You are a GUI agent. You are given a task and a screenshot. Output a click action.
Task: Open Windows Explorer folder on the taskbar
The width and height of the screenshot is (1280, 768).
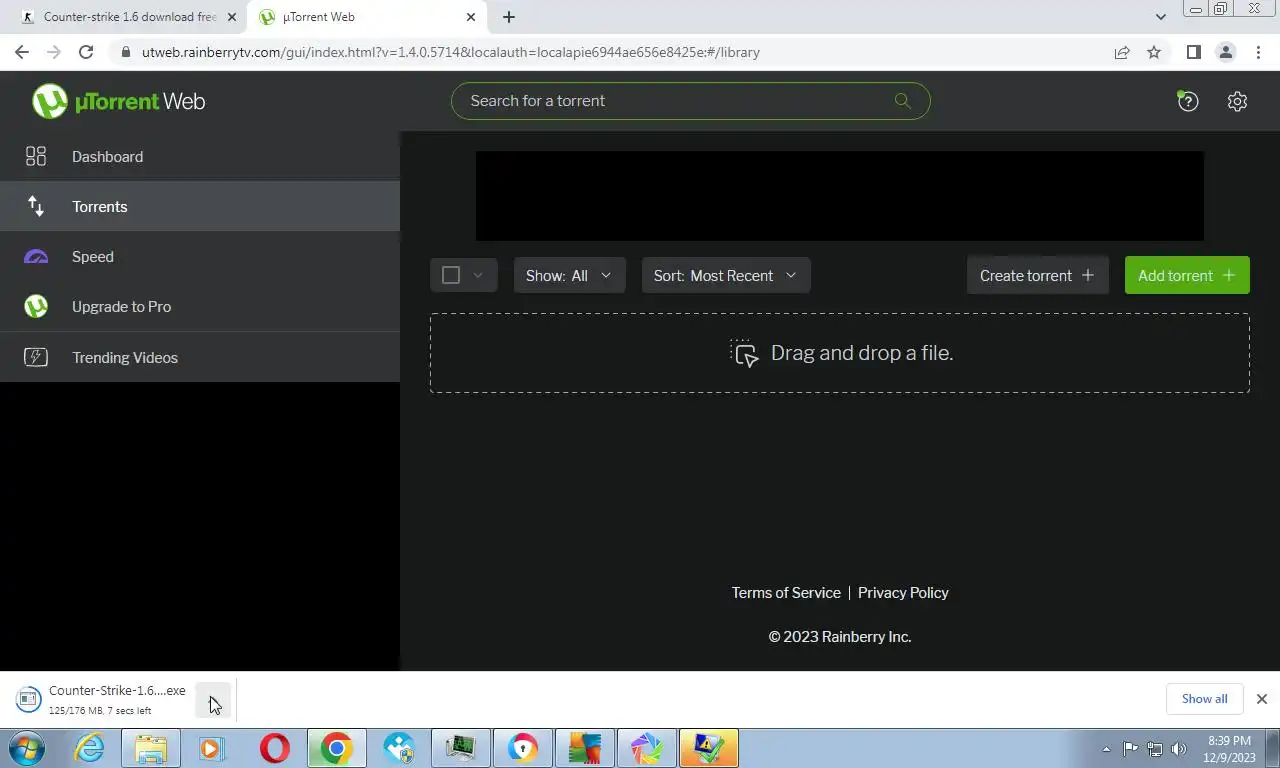point(151,748)
